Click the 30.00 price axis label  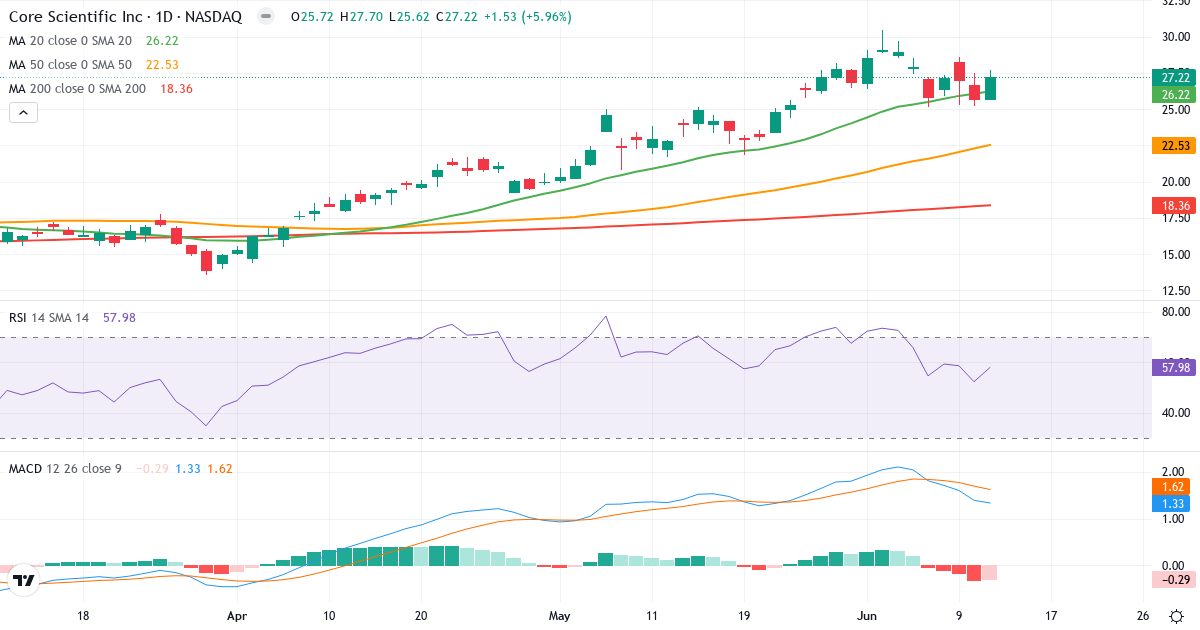[1174, 37]
